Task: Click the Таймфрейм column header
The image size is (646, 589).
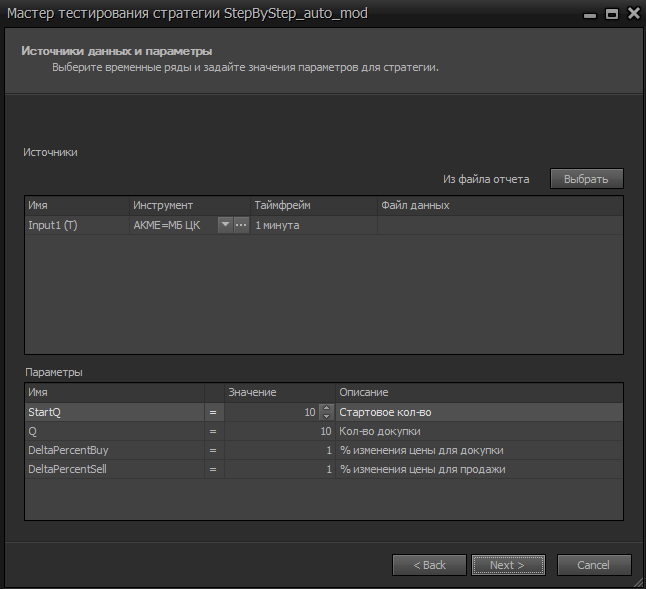Action: (314, 205)
